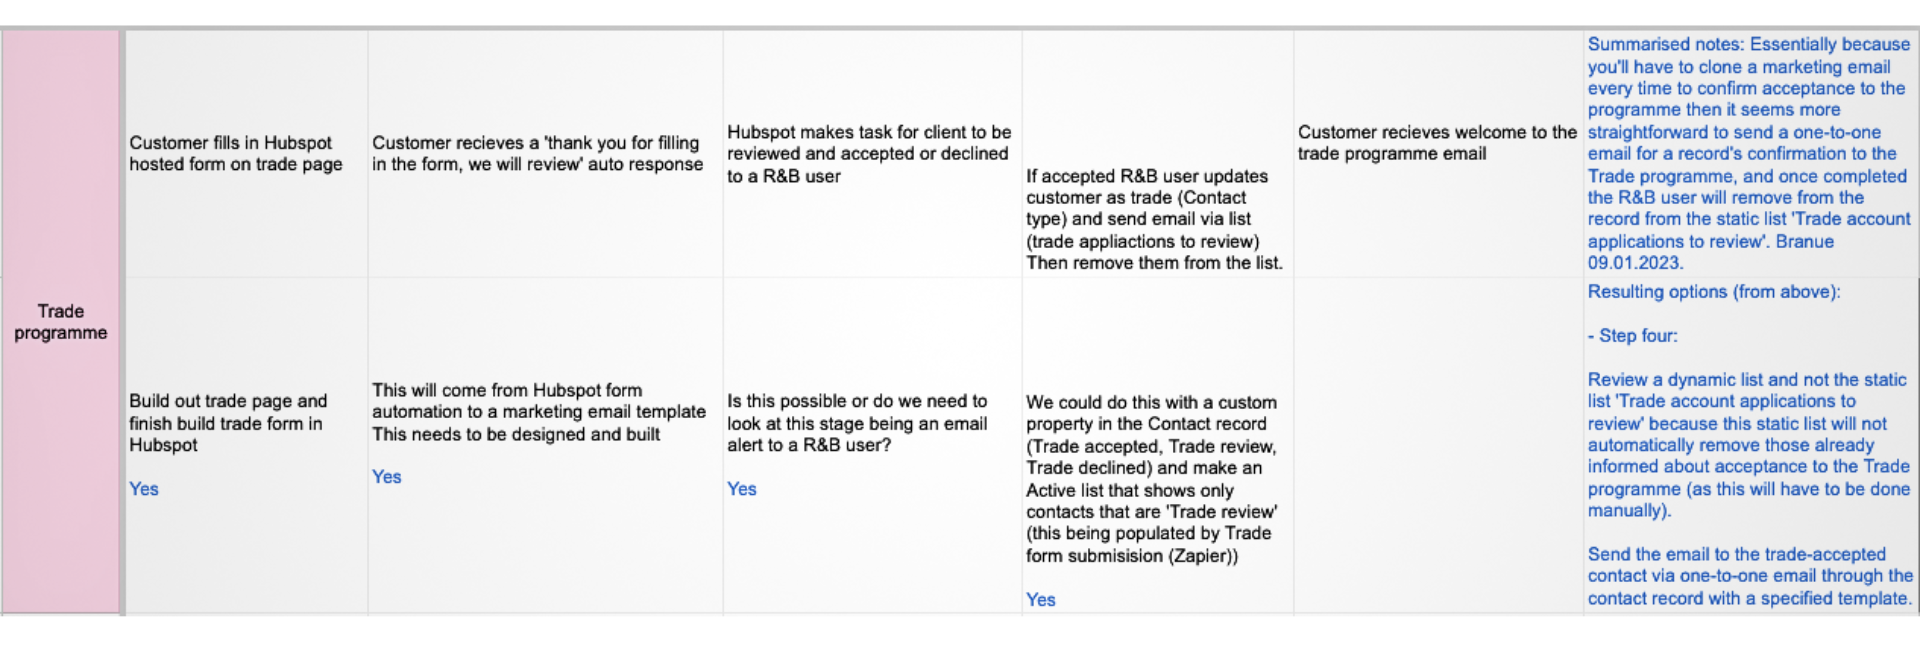Screen dimensions: 1920x650
Task: Click the 'Review a dynamic list' paragraph
Action: (1748, 445)
